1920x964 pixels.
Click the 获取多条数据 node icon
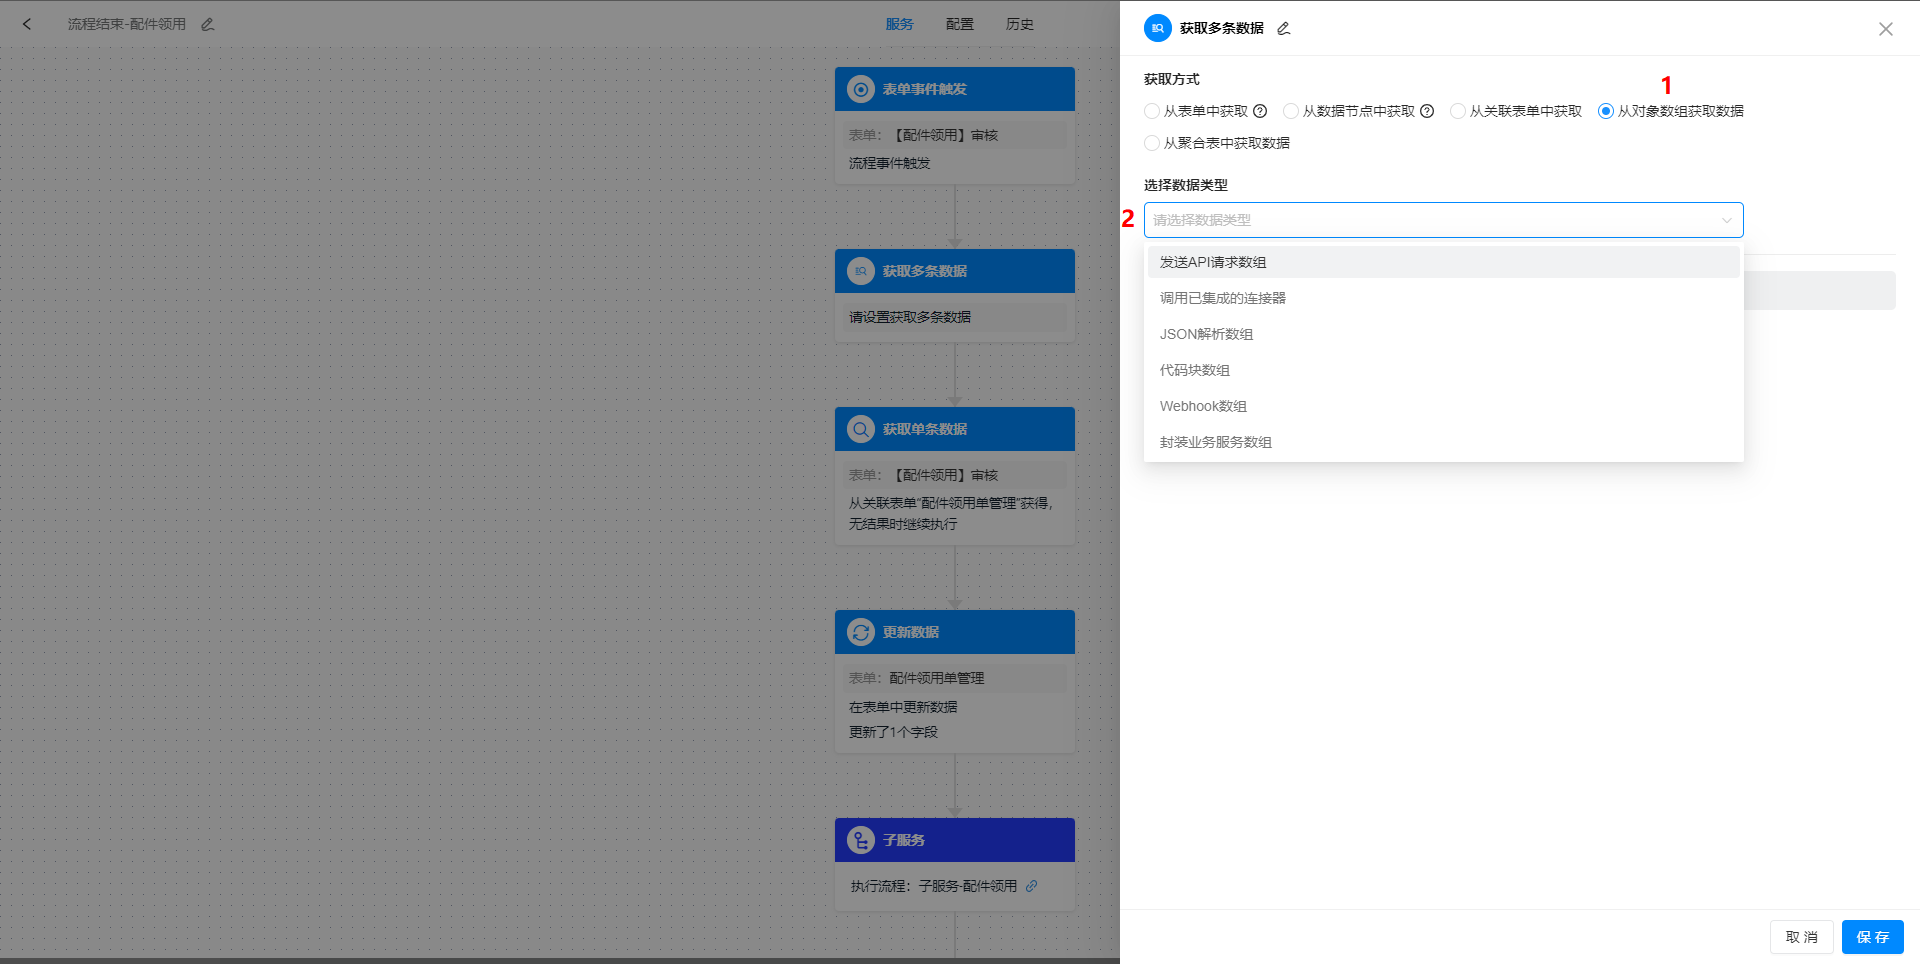click(860, 270)
